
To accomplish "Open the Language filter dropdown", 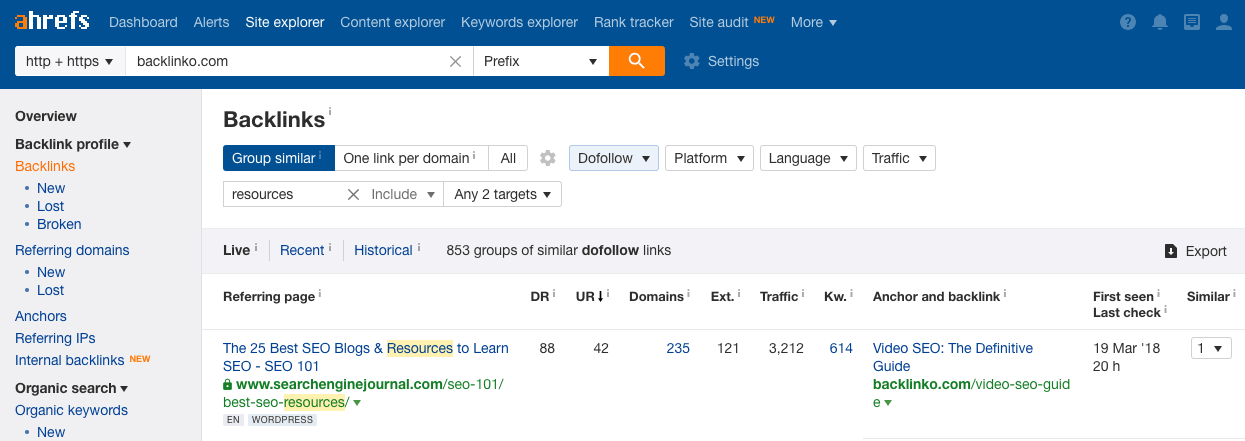I will click(808, 158).
